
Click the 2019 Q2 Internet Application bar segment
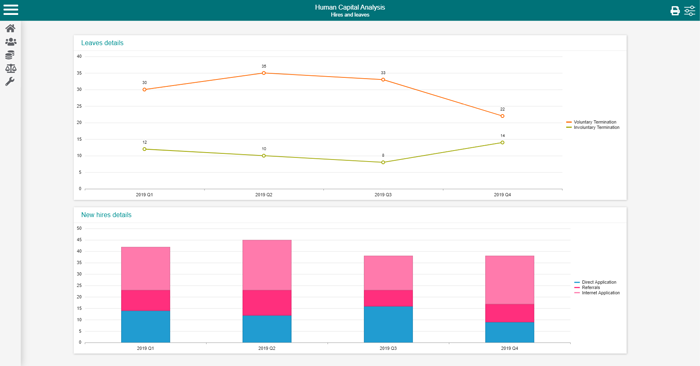(x=267, y=265)
